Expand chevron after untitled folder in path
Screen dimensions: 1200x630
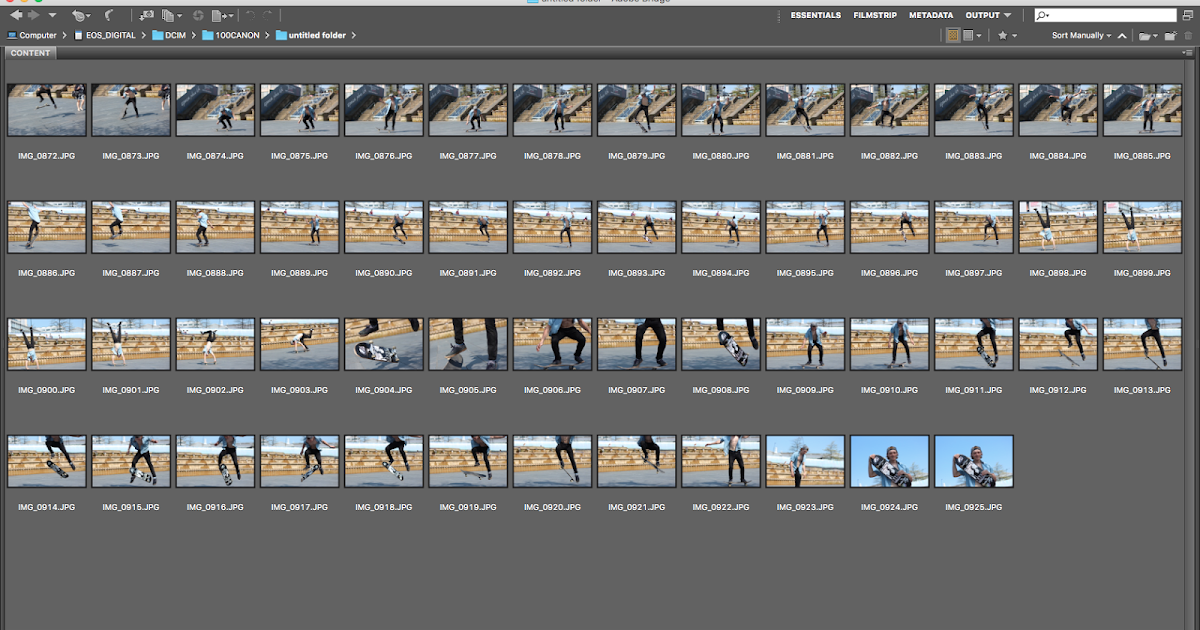354,35
